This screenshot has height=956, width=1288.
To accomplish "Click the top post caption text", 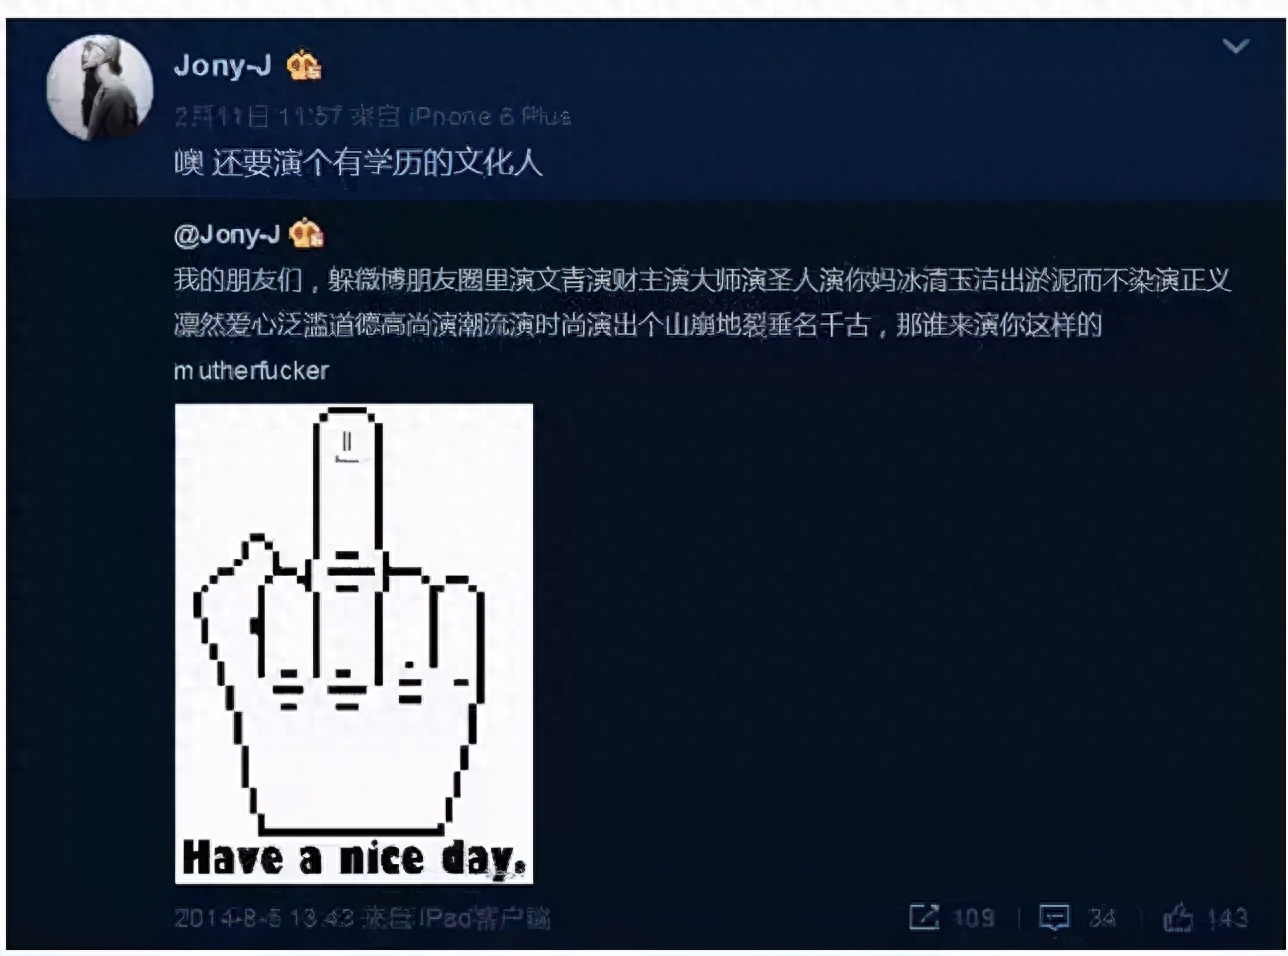I will 358,163.
